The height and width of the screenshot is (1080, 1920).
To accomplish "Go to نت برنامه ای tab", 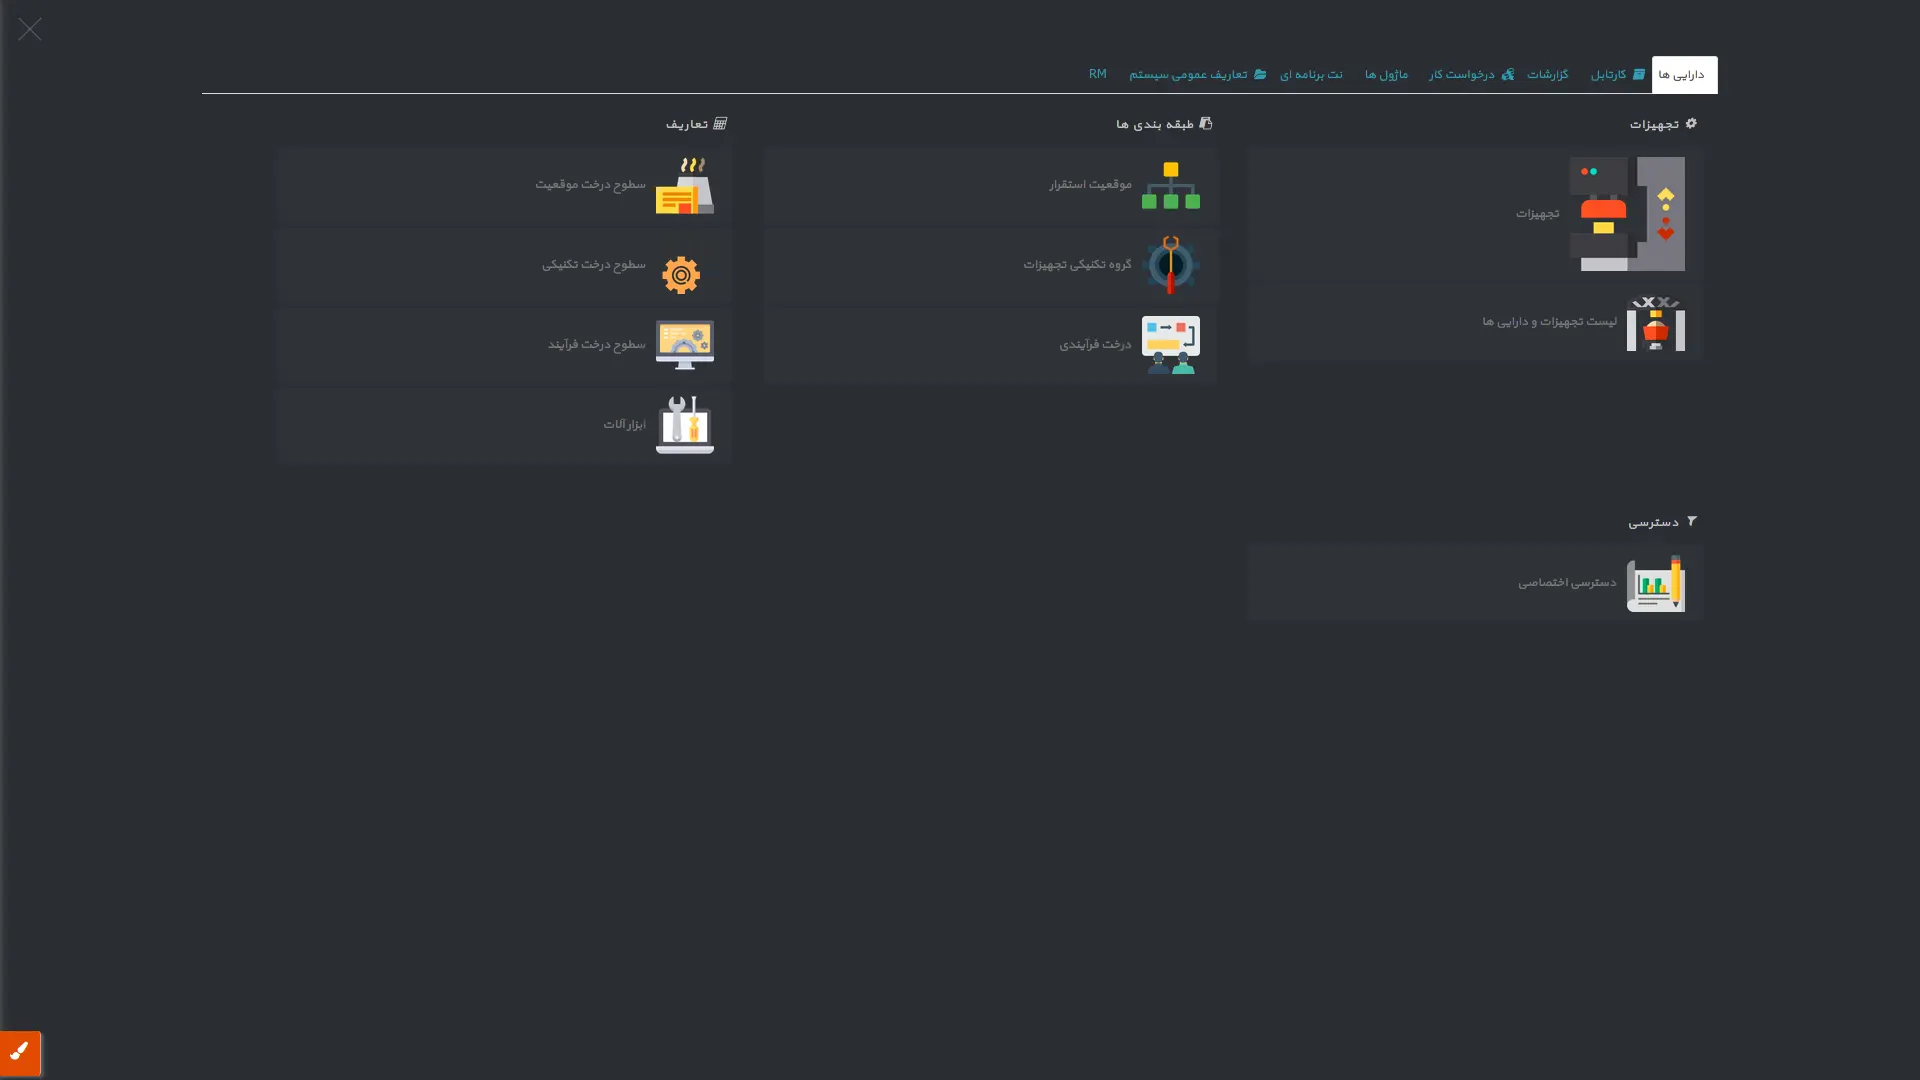I will click(1311, 75).
